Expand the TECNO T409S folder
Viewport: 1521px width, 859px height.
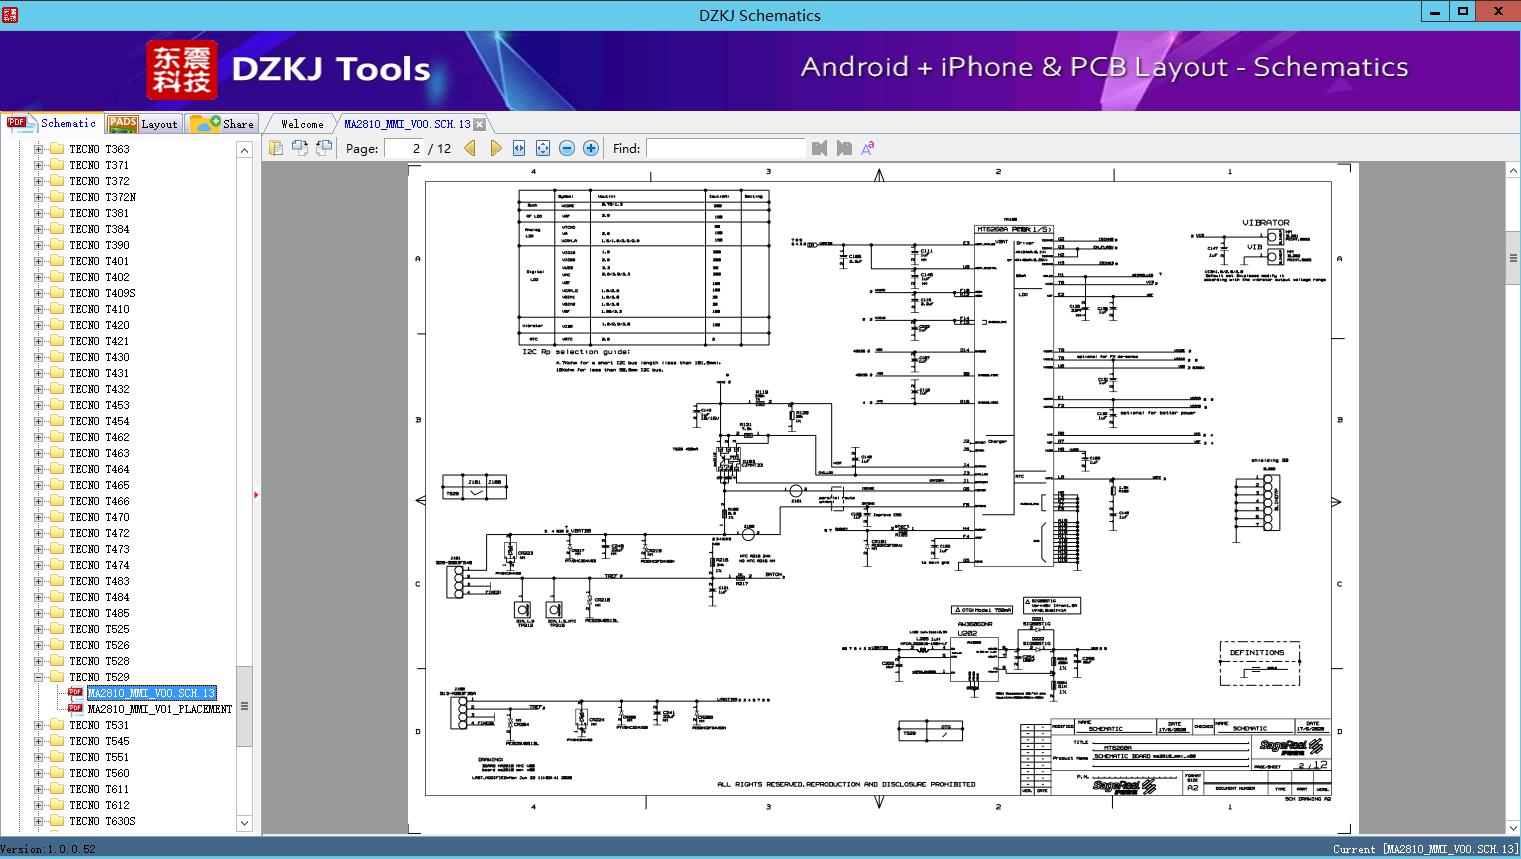[x=39, y=293]
